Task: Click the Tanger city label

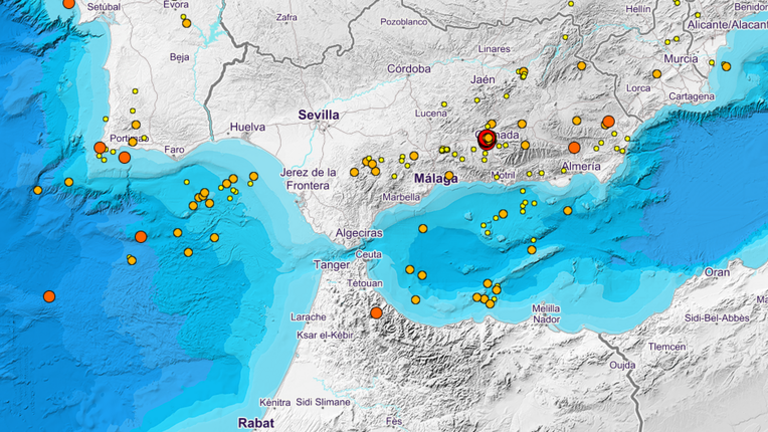Action: pyautogui.click(x=331, y=265)
